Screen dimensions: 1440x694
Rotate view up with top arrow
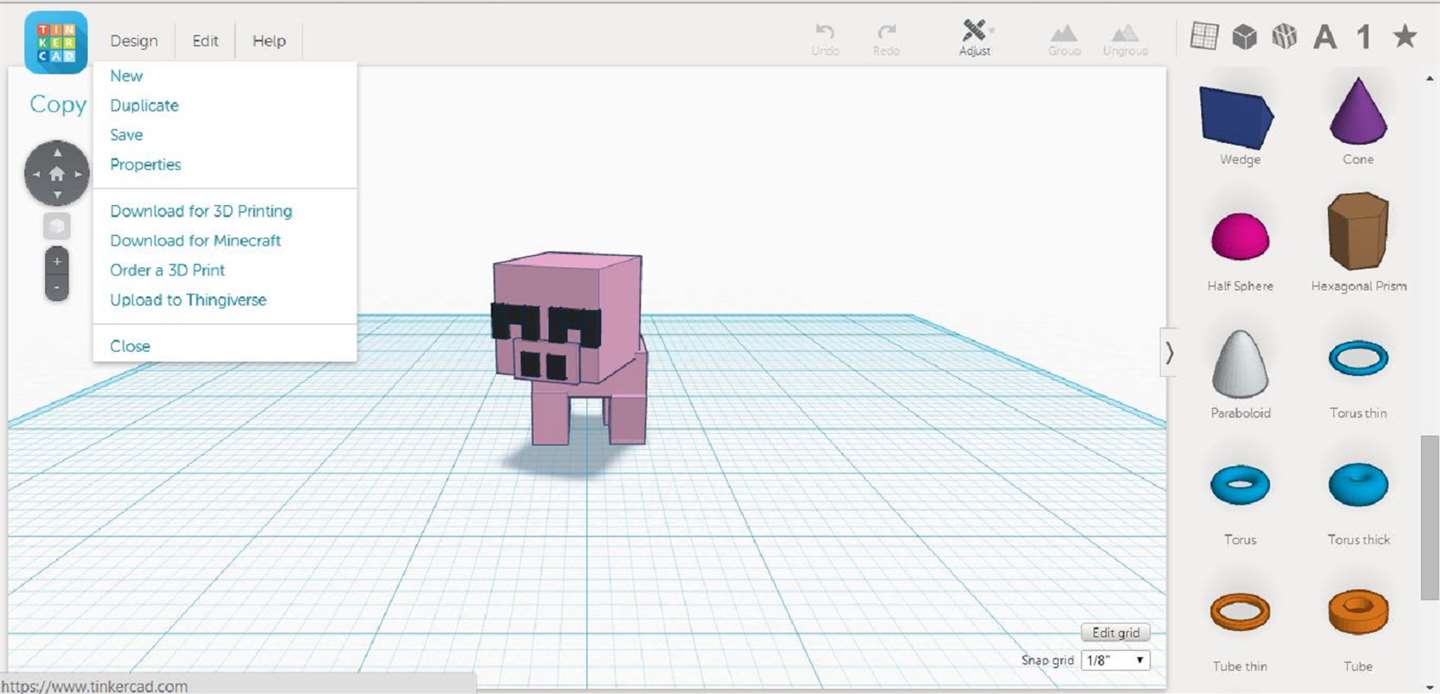click(57, 152)
